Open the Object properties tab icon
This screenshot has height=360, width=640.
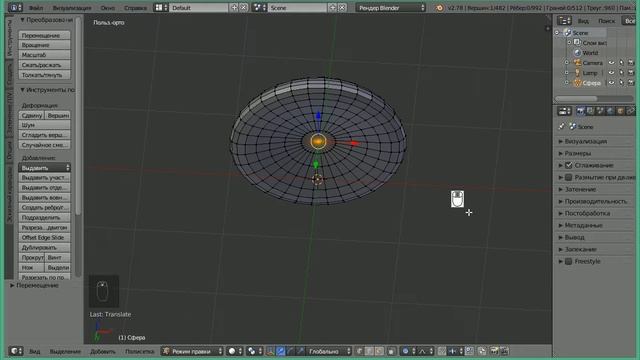point(620,111)
